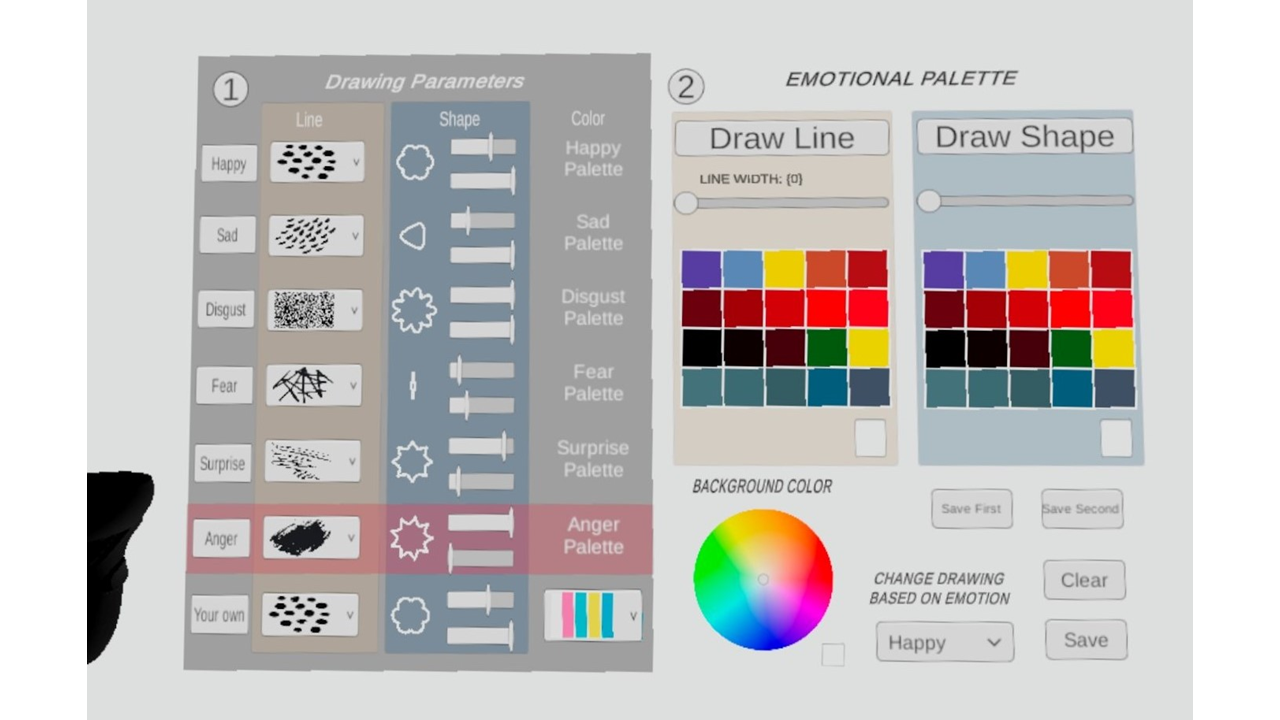Click the Happy Palette label

click(593, 158)
